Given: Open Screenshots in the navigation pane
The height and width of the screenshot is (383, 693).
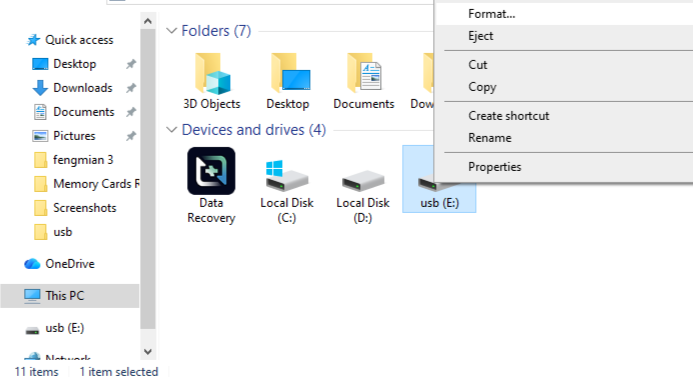Looking at the screenshot, I should point(84,208).
